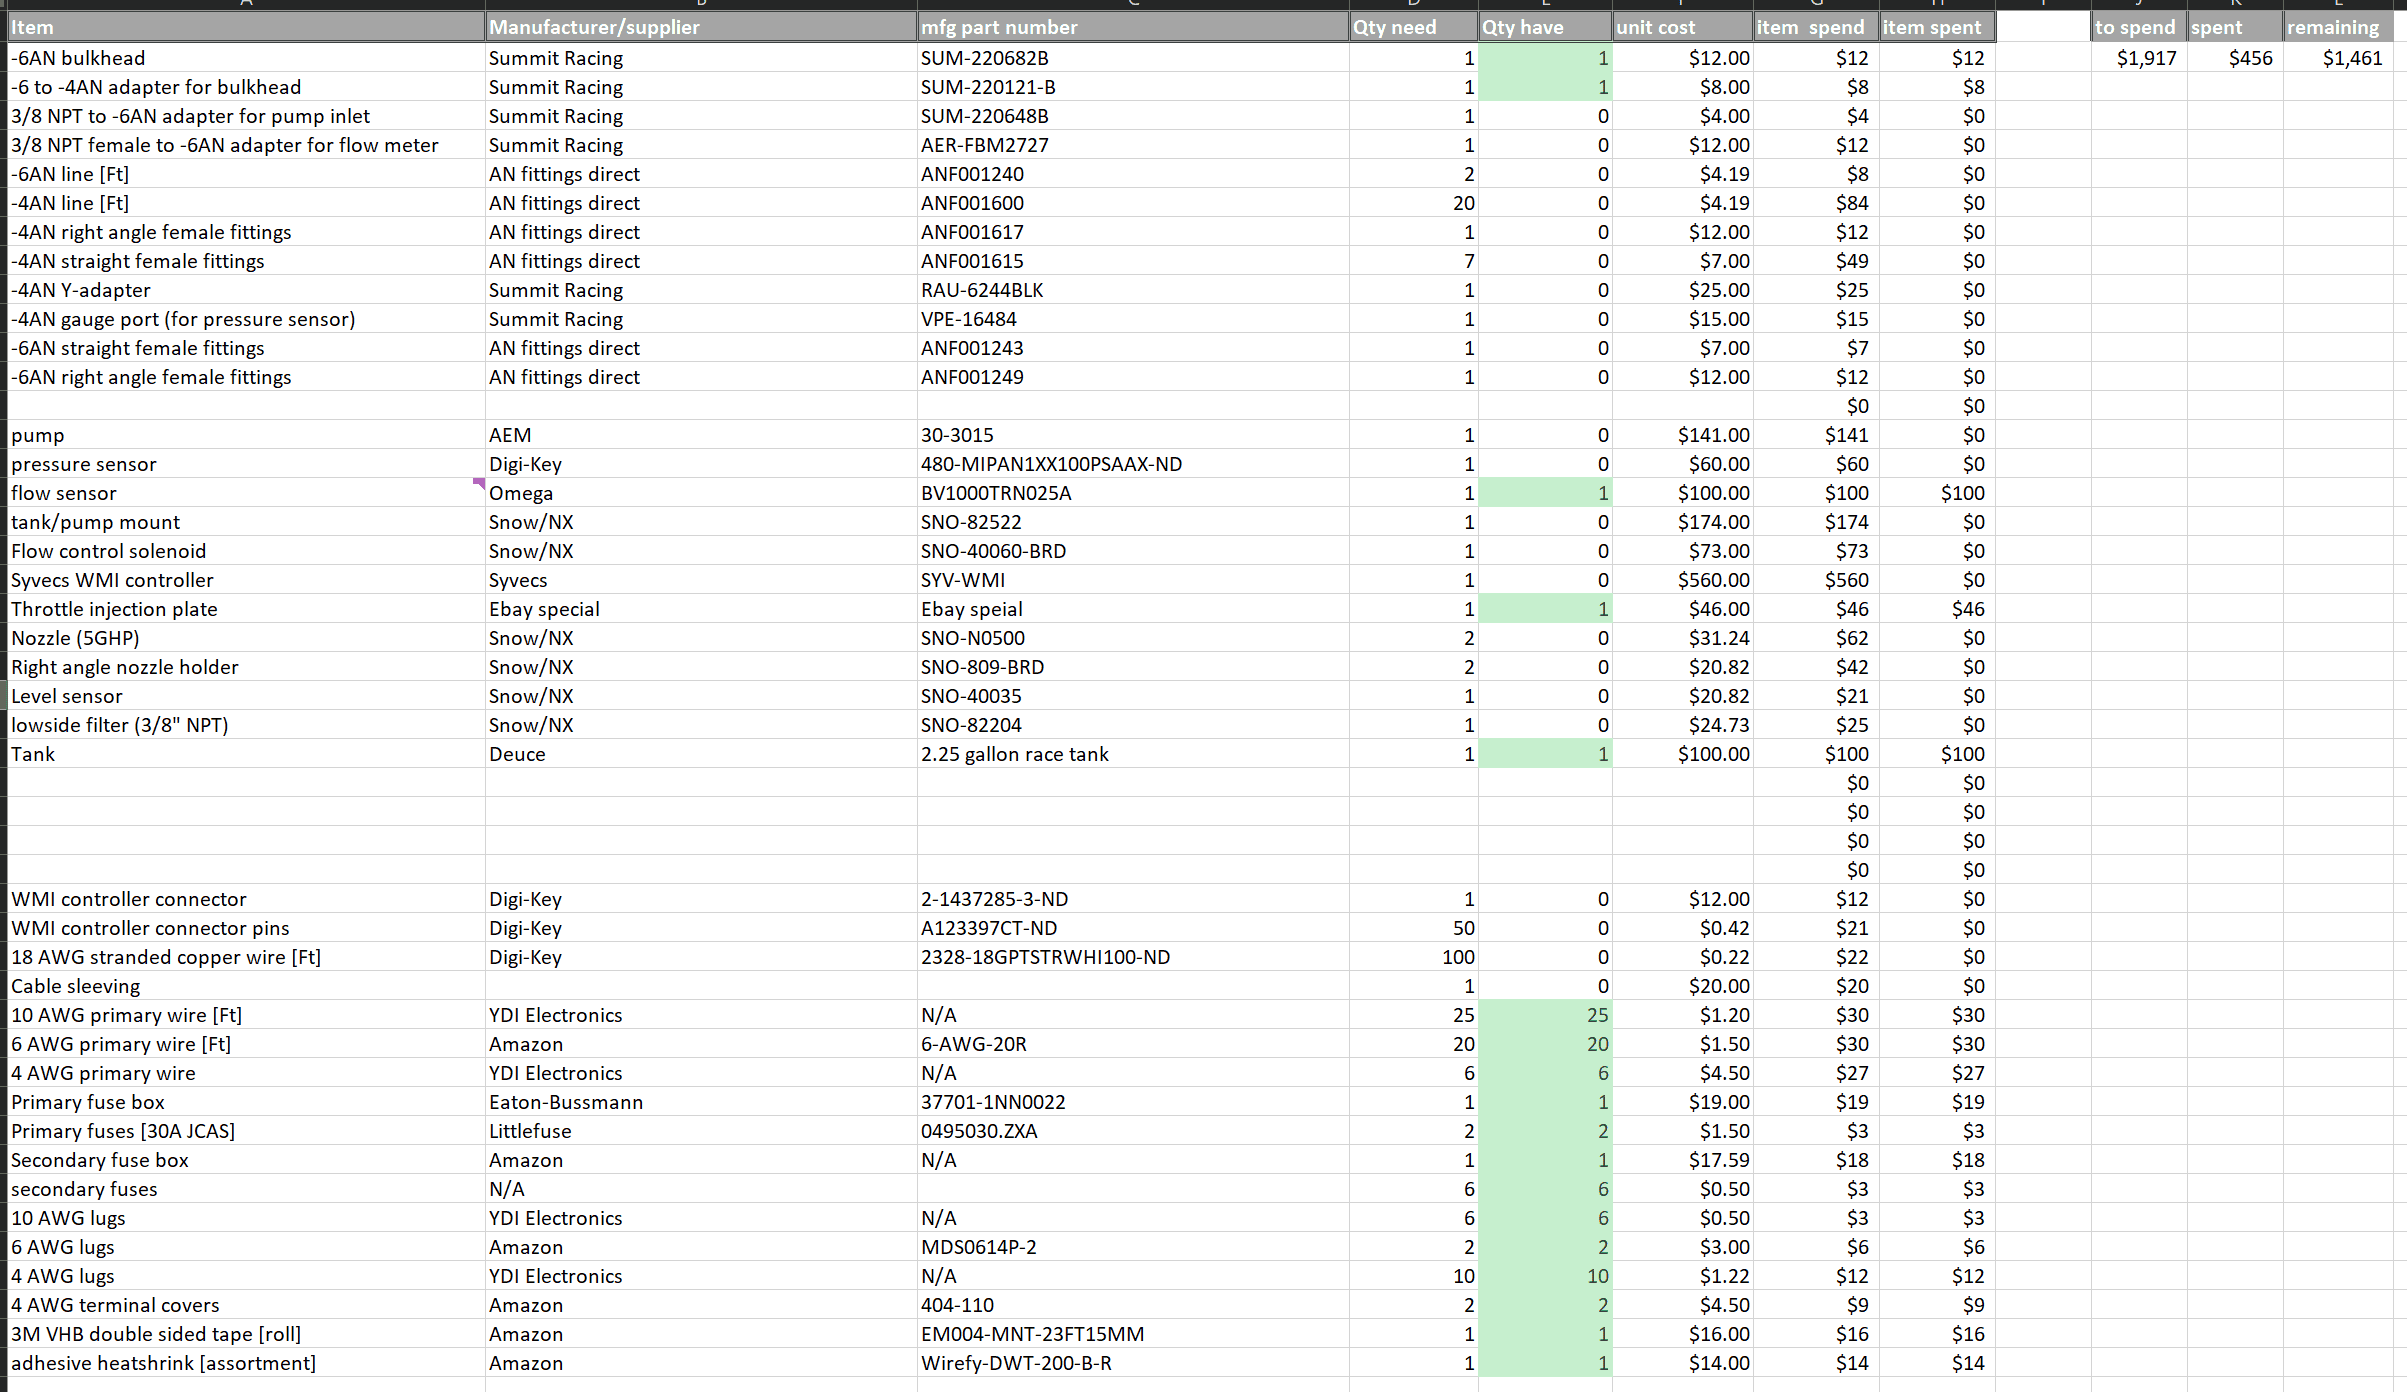
Task: Select the '-4AN Y-adapter' item cell
Action: point(246,290)
